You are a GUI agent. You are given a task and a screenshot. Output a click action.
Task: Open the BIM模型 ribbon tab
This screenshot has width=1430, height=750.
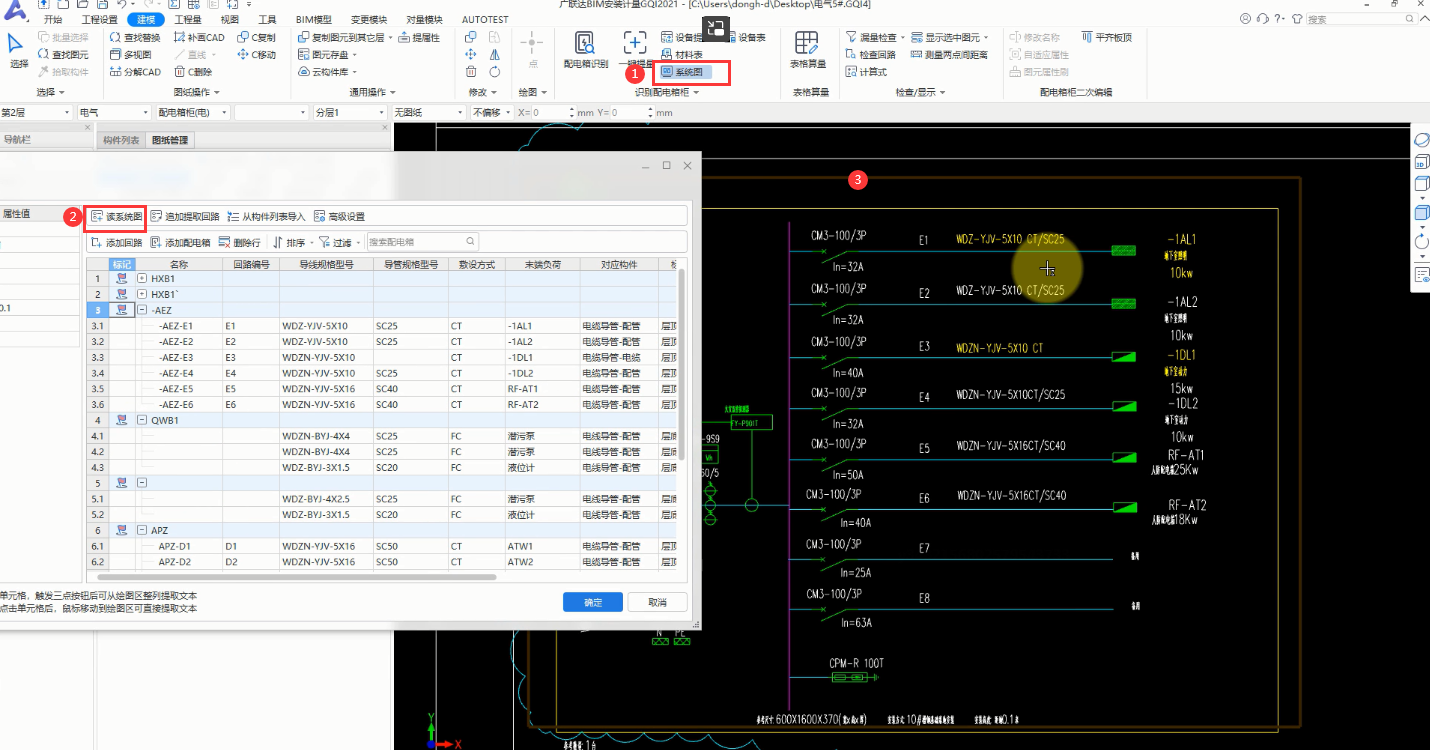point(315,19)
